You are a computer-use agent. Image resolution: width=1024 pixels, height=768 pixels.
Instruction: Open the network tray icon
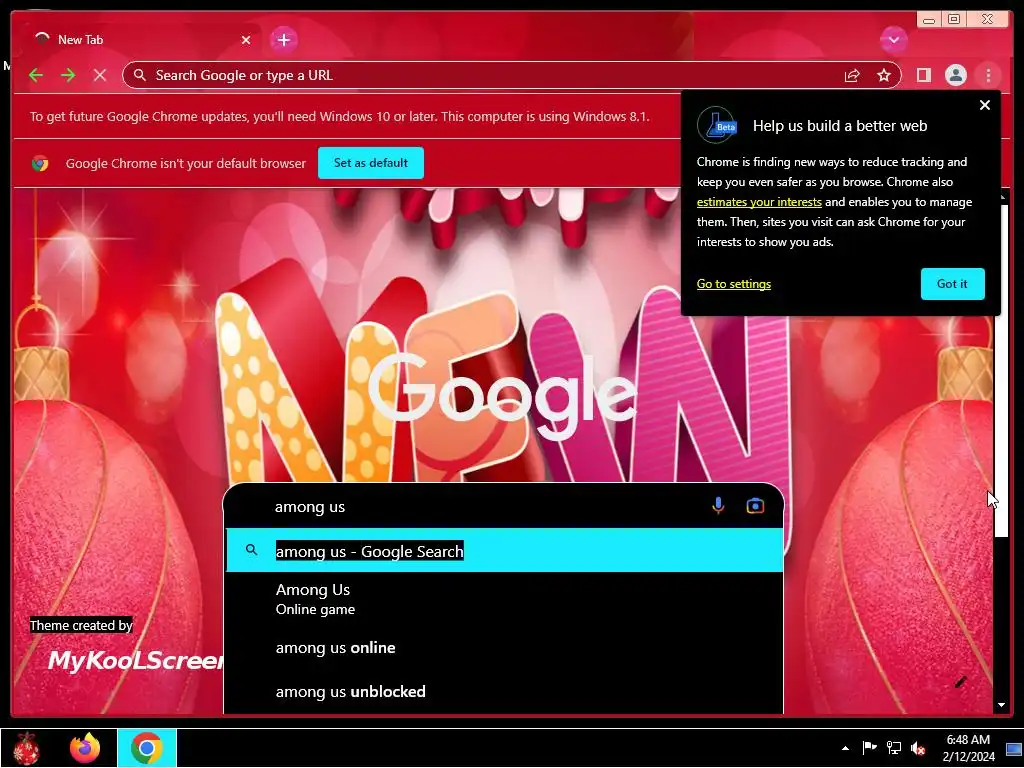tap(893, 748)
